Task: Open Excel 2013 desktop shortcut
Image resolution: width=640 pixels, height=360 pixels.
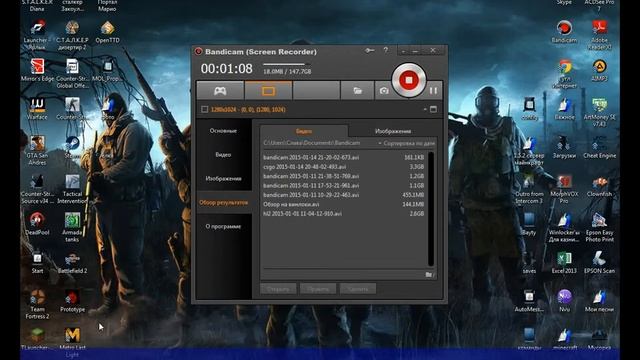Action: [564, 262]
